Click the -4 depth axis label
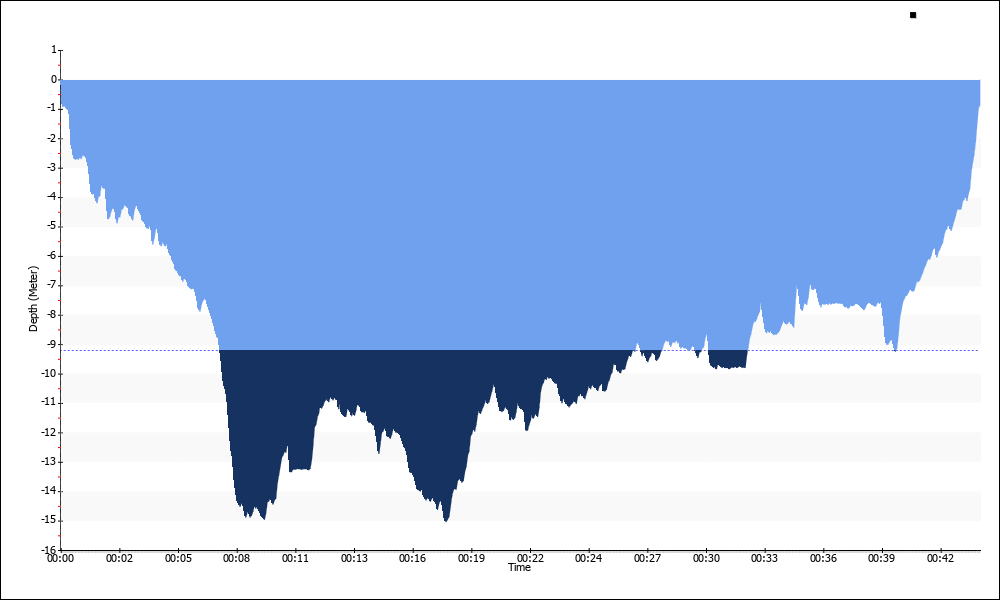 52,197
